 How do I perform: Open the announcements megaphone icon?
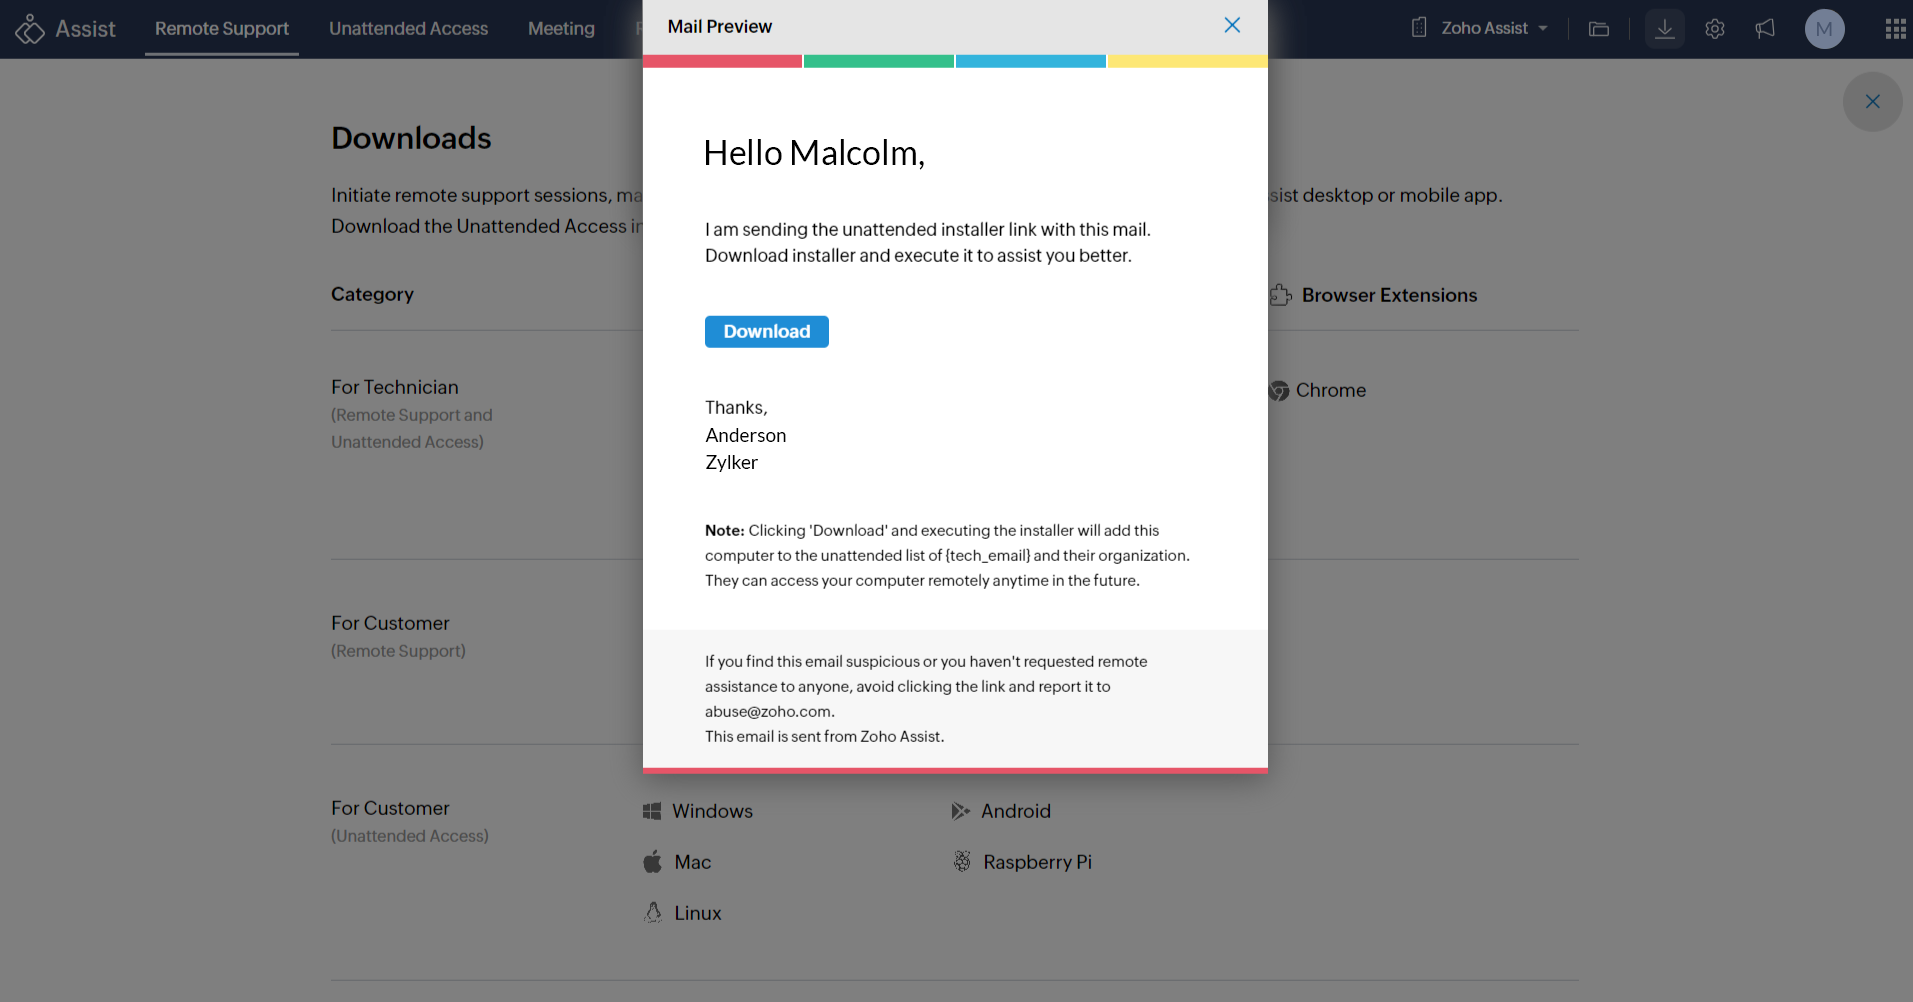1765,29
